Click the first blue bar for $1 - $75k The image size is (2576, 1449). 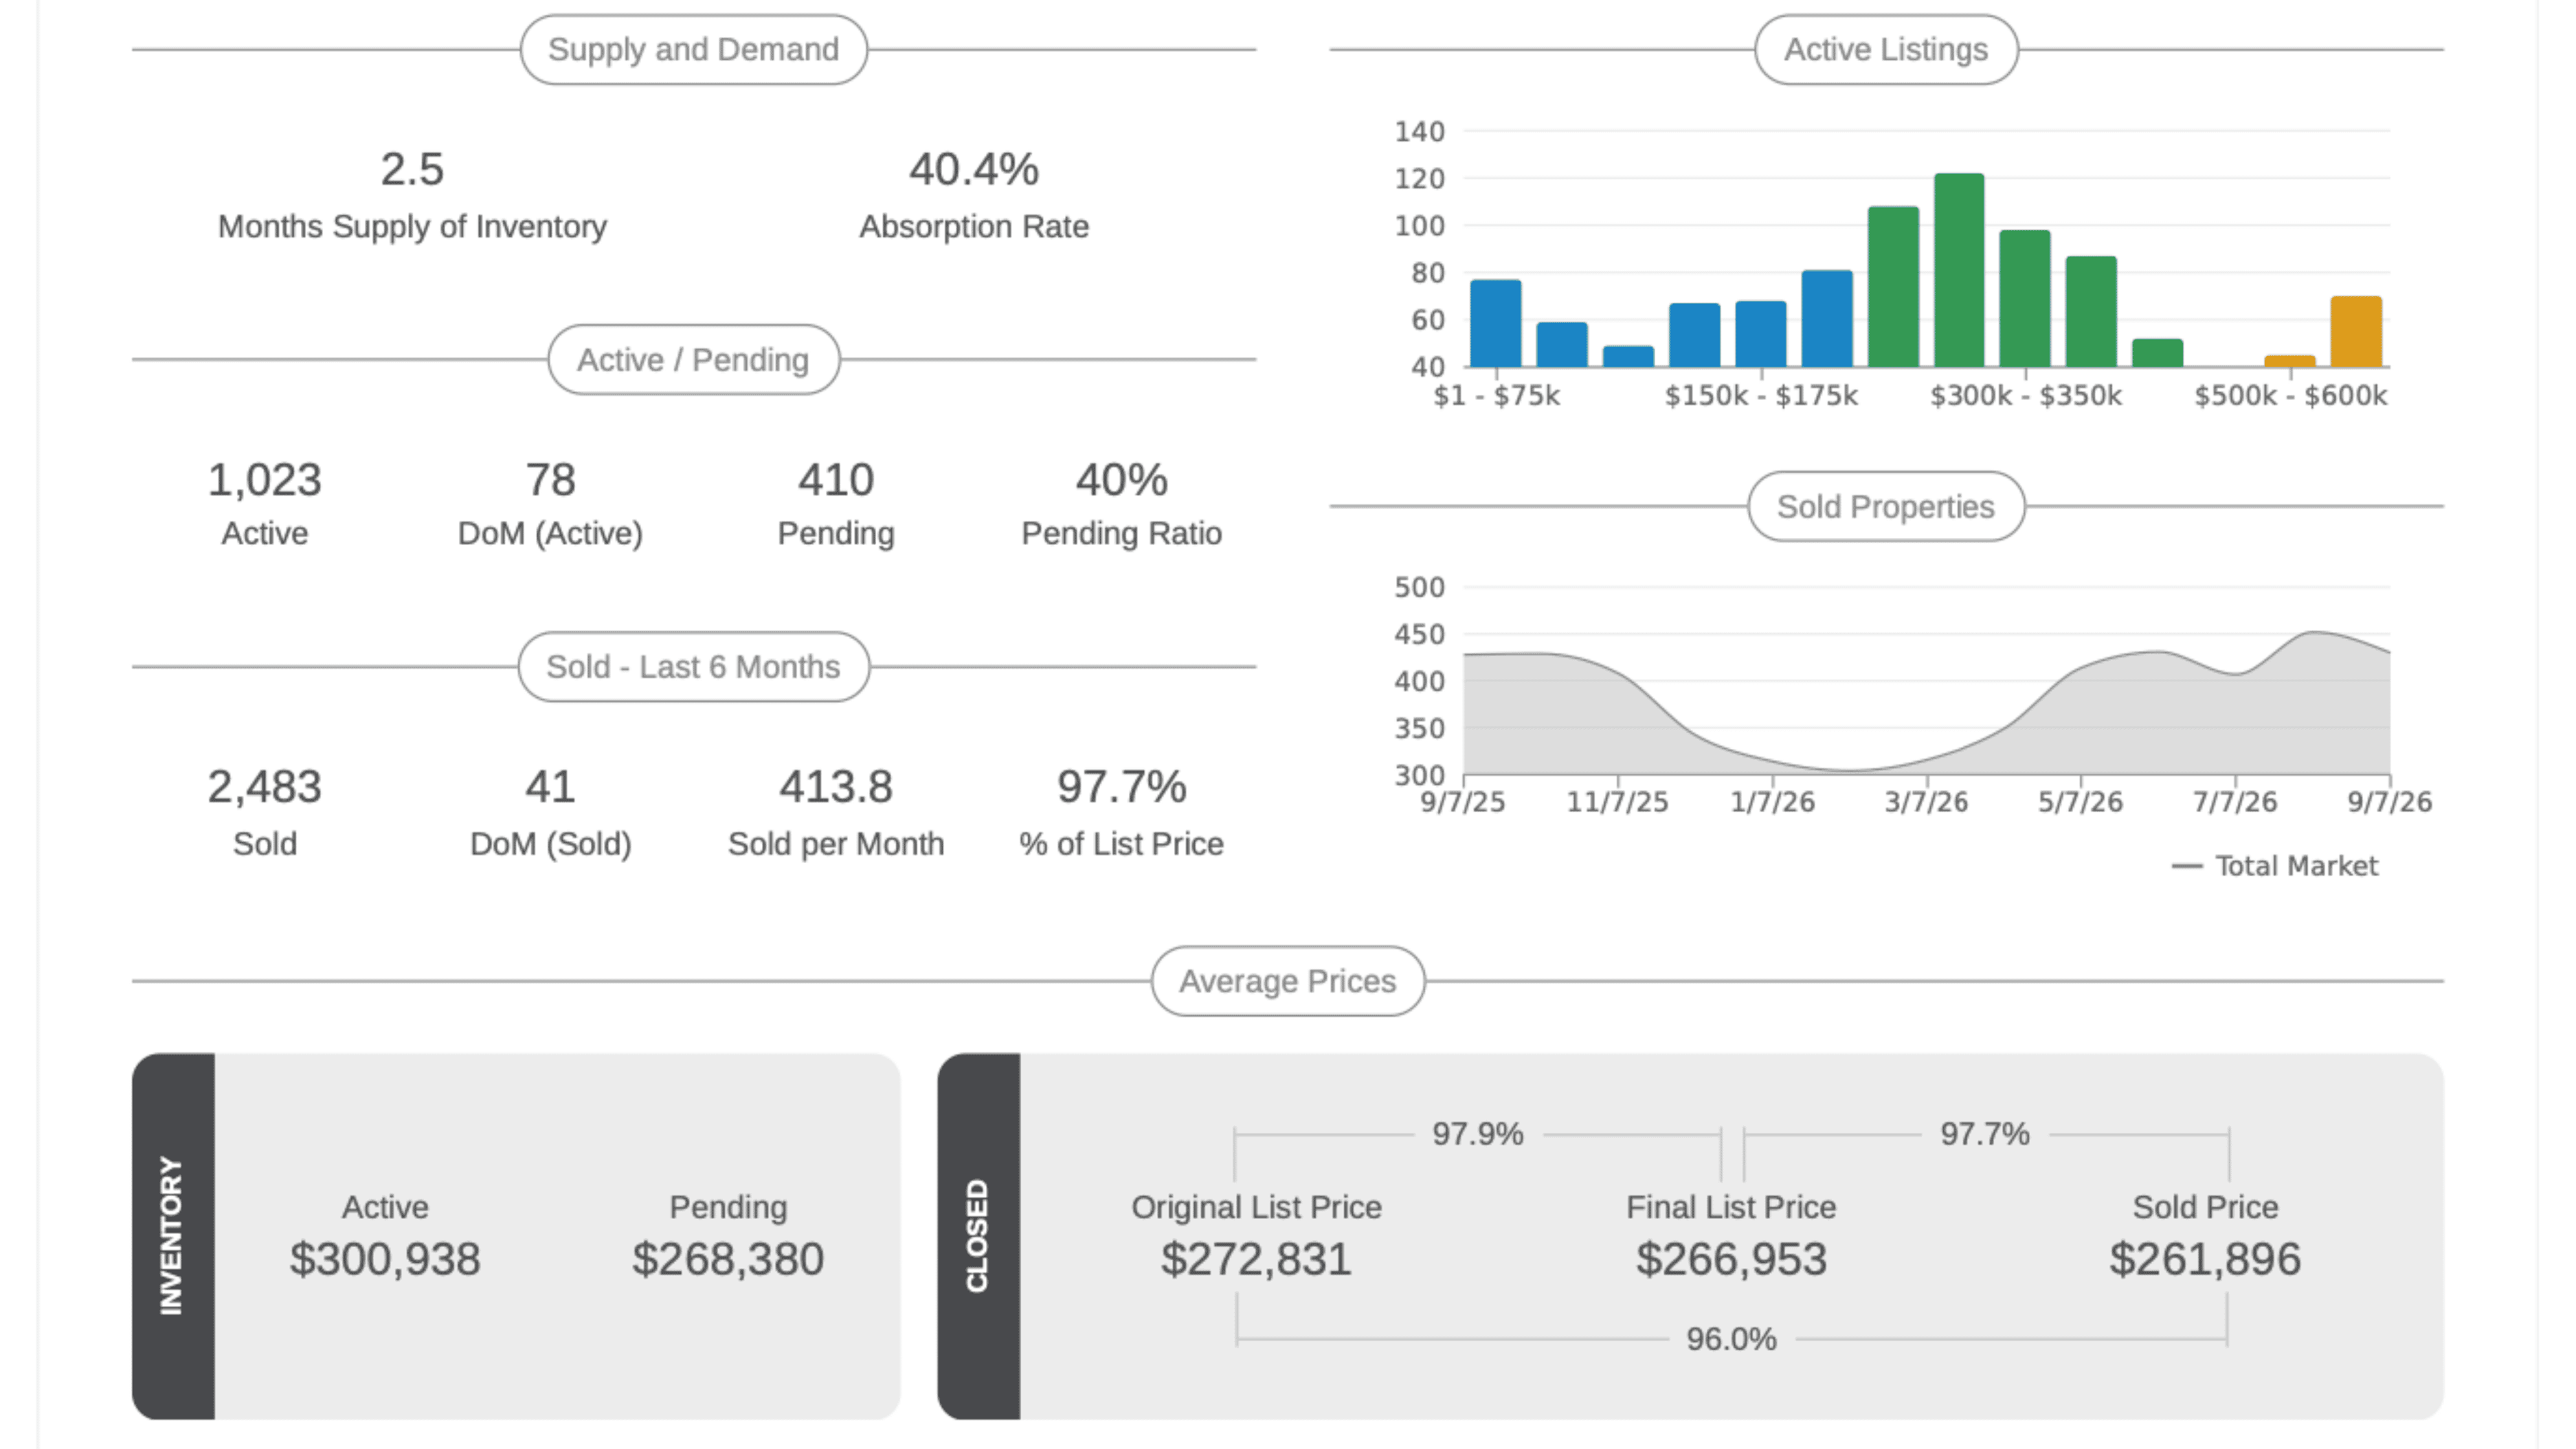click(x=1495, y=323)
